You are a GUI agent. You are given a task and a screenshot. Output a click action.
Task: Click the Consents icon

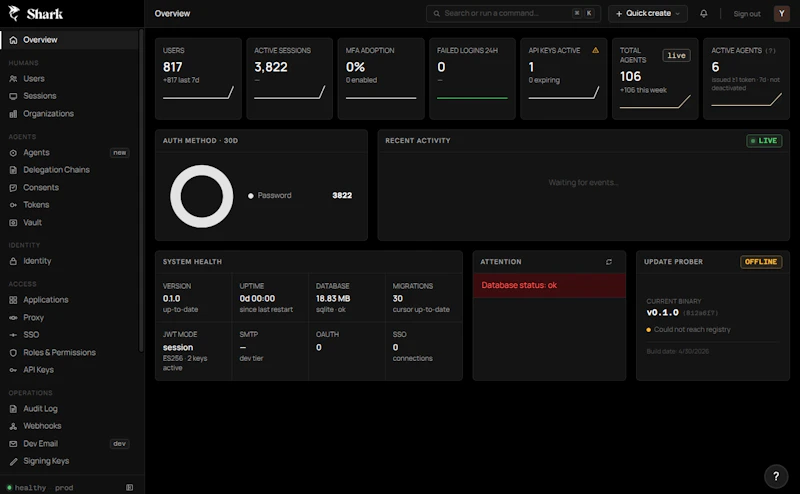pyautogui.click(x=13, y=188)
